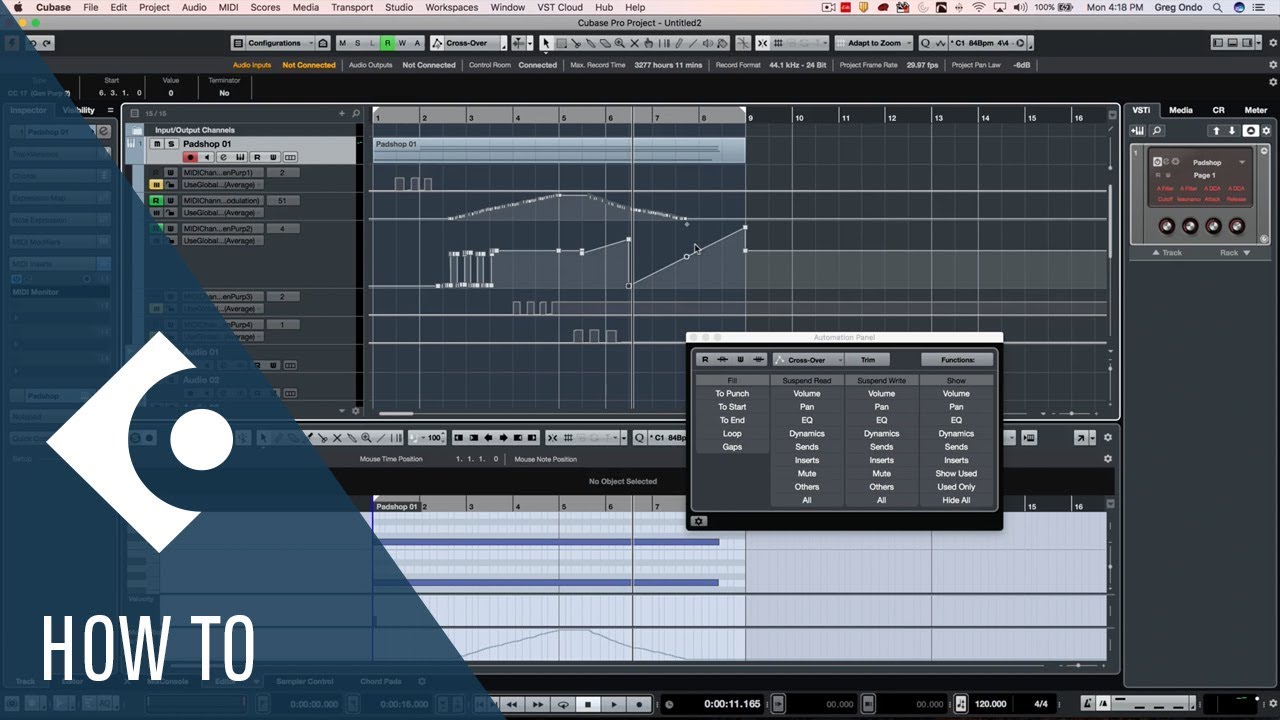Viewport: 1280px width, 720px height.
Task: Open the Padshop rack instrument preset dropdown
Action: click(x=1243, y=162)
